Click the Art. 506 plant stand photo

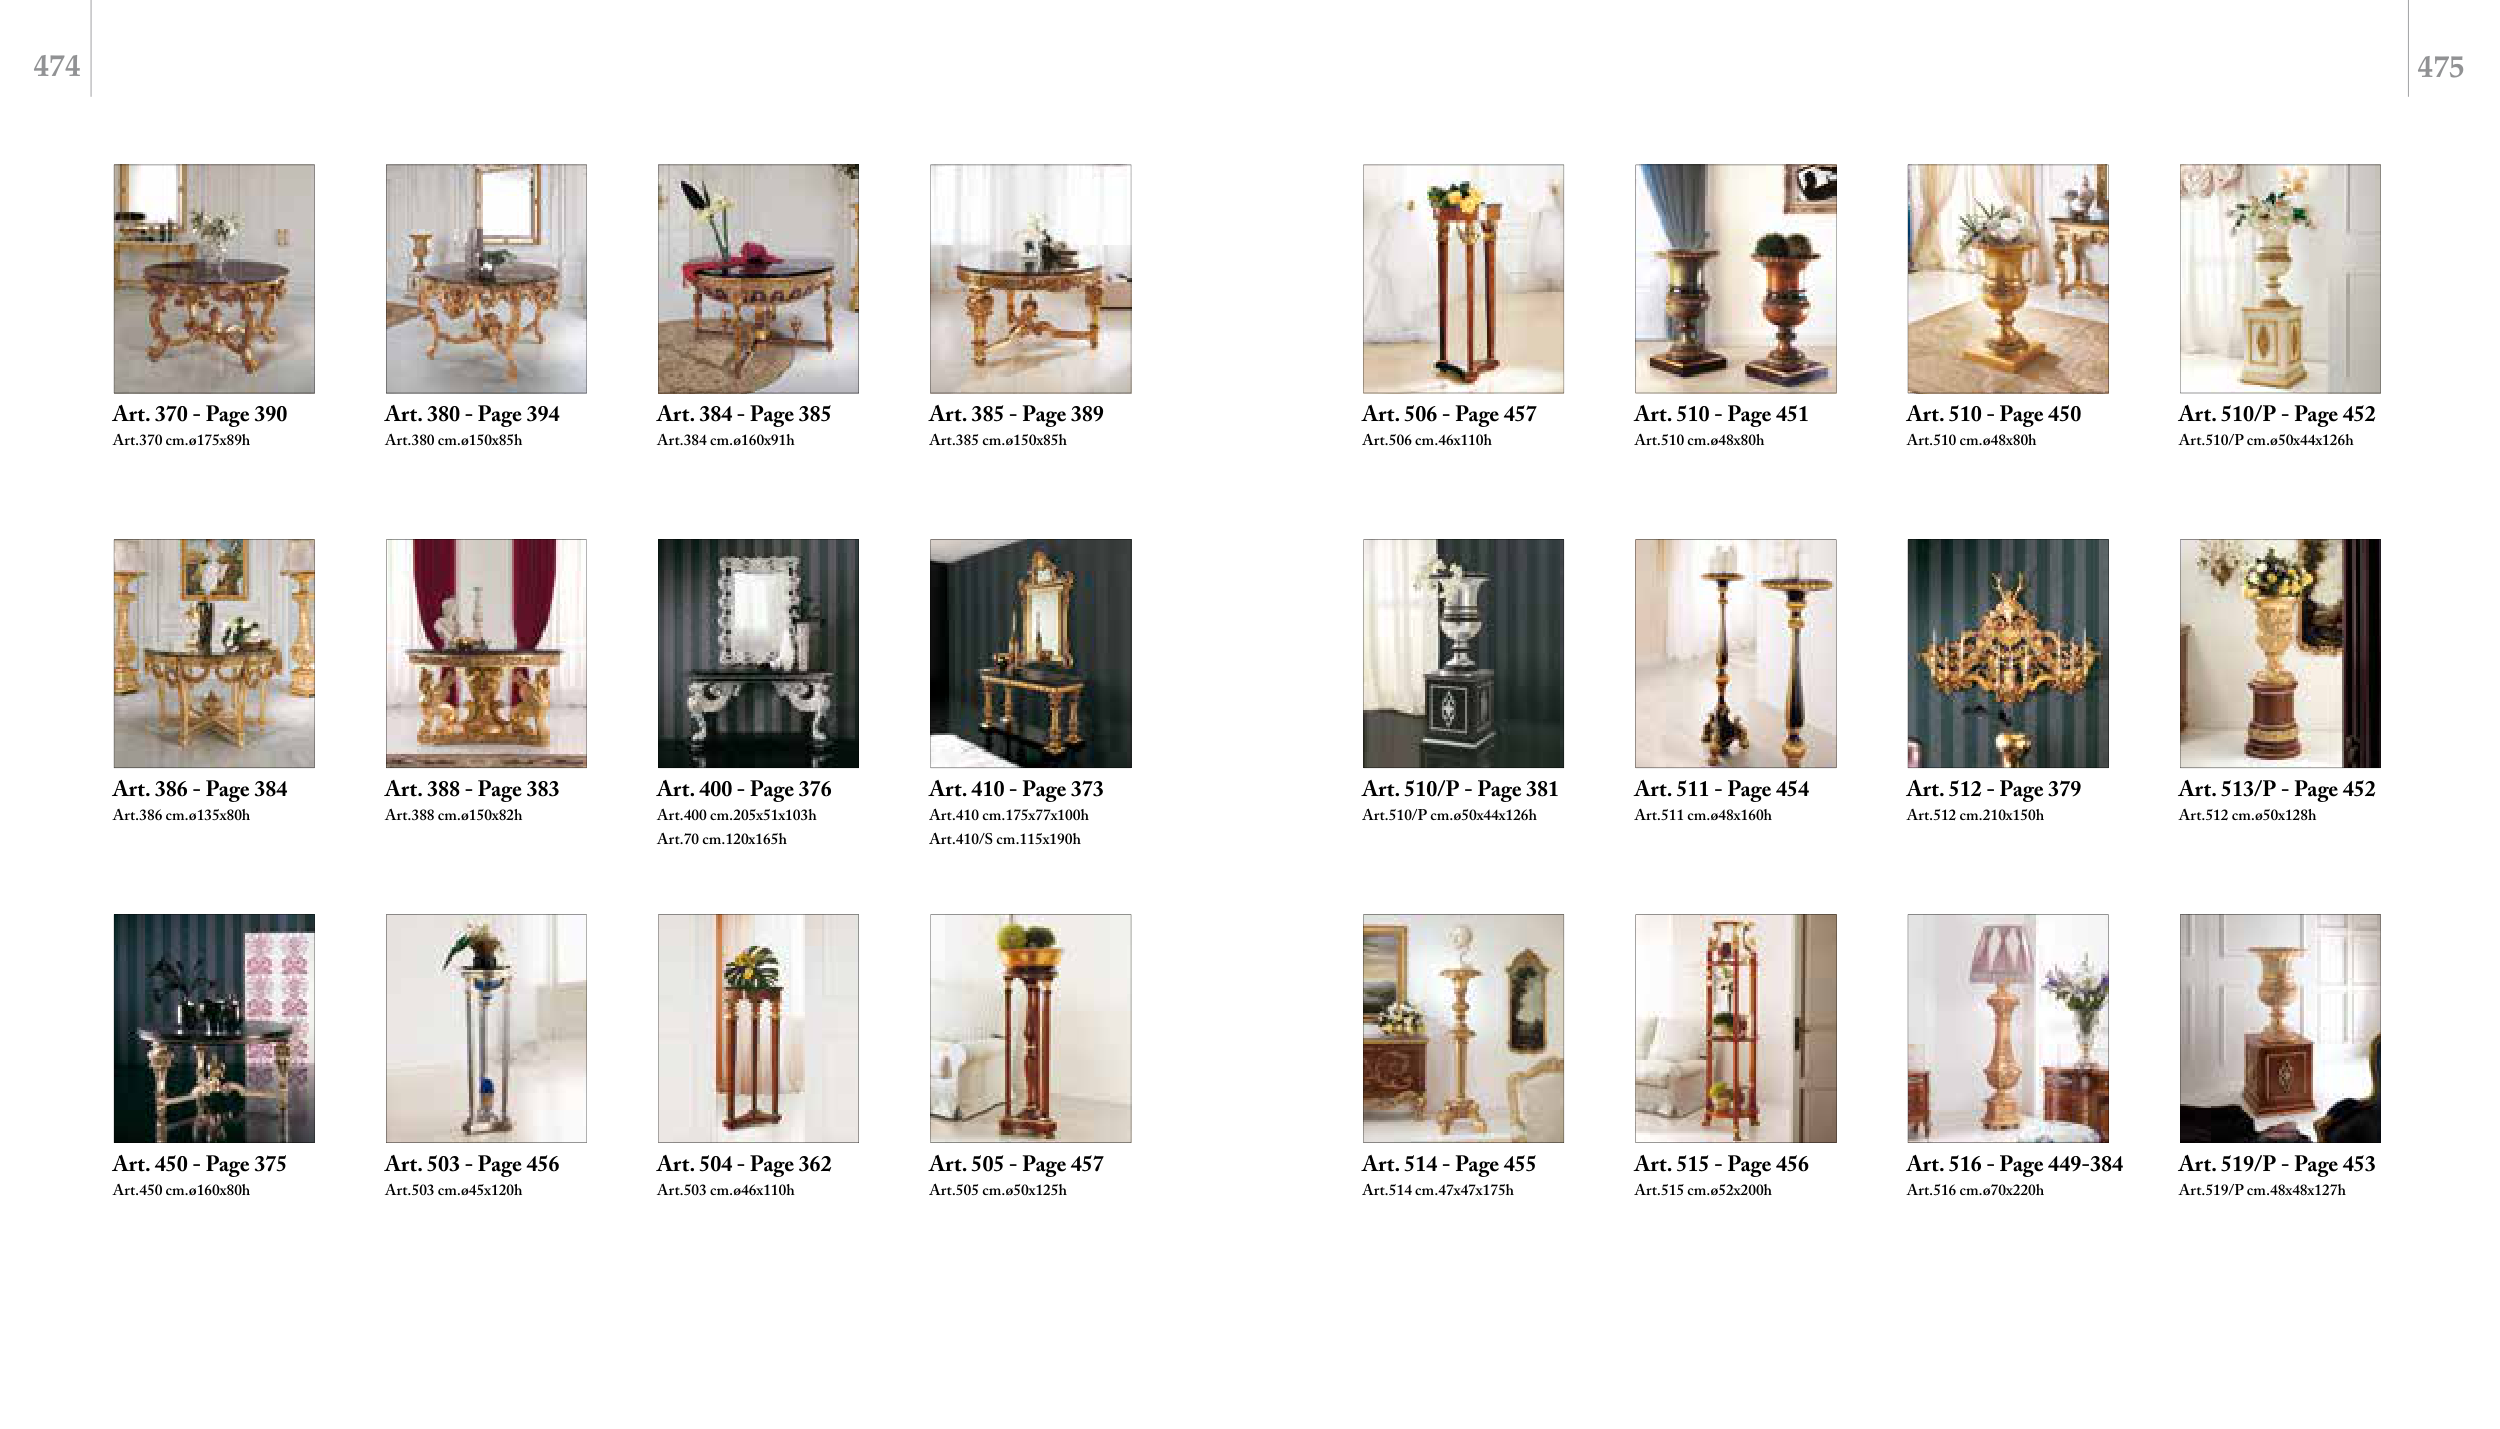[1462, 278]
